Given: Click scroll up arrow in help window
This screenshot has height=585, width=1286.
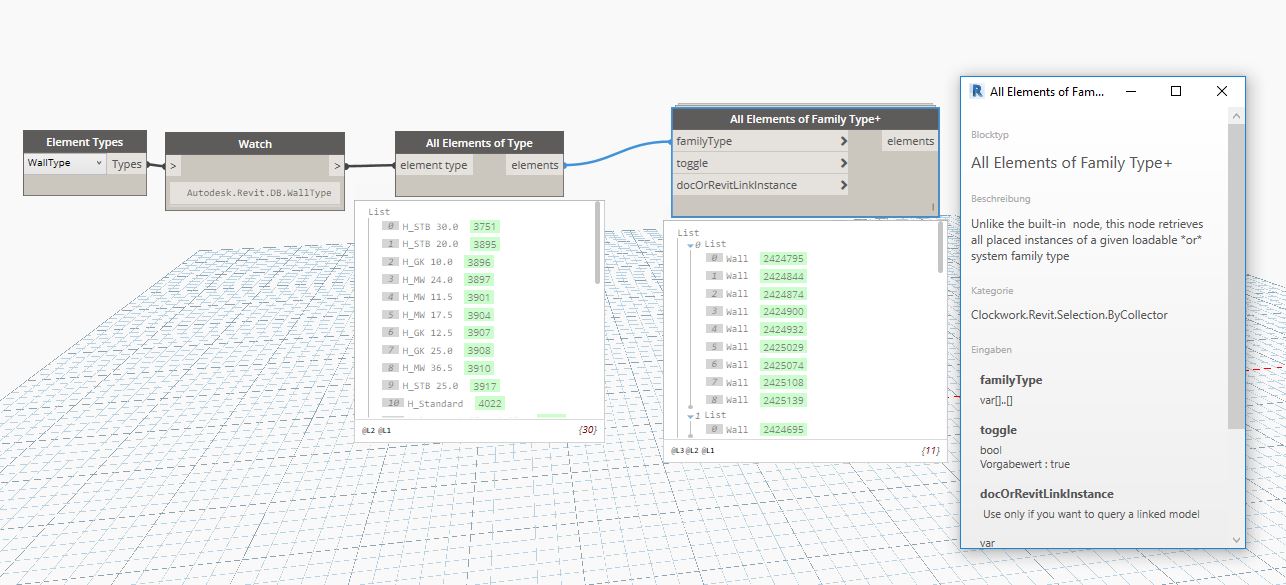Looking at the screenshot, I should point(1236,116).
